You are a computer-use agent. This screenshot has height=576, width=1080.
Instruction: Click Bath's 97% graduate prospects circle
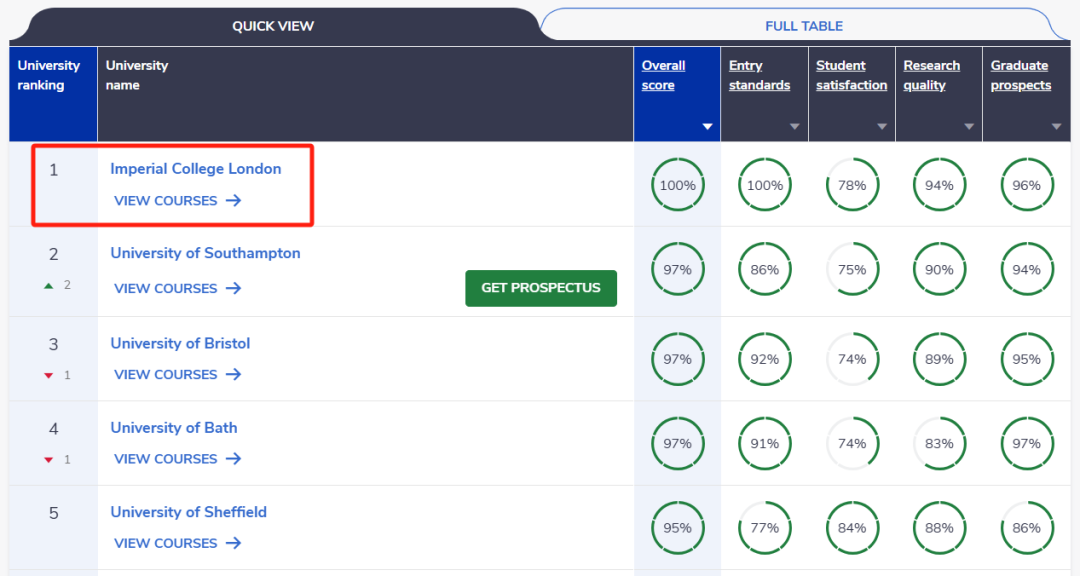pos(1026,443)
